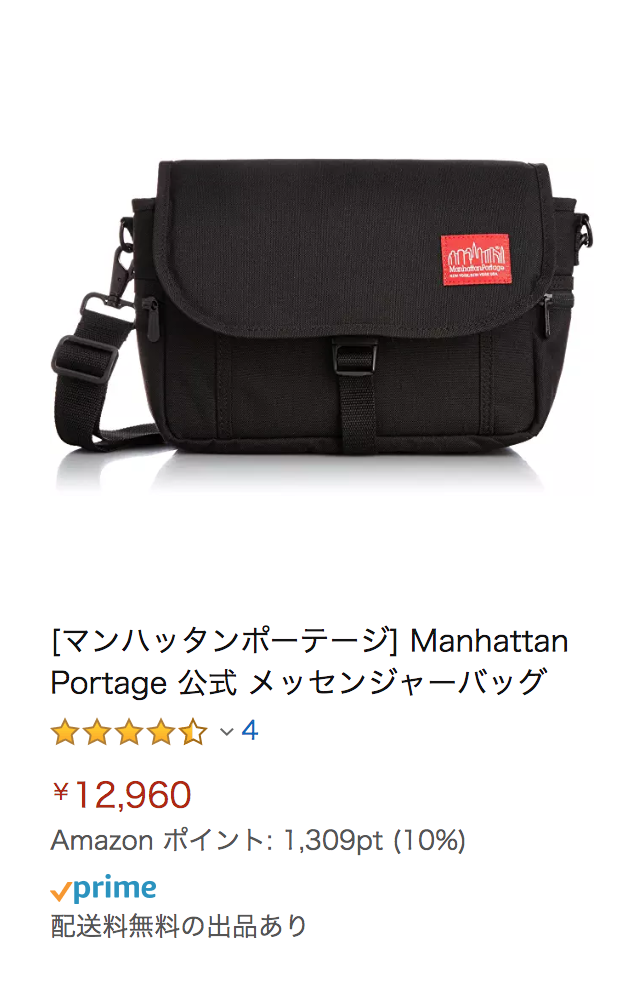This screenshot has height=1004, width=618.
Task: Click the front buckle on the bag
Action: pos(354,359)
